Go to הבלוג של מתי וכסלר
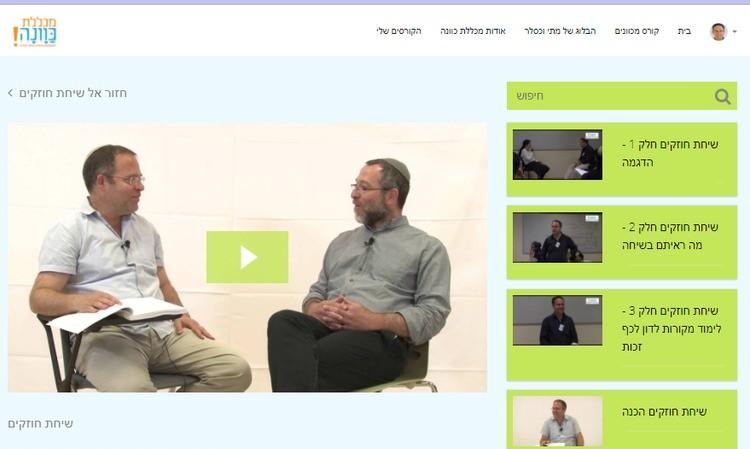Screen dimensions: 750x449 (560, 31)
